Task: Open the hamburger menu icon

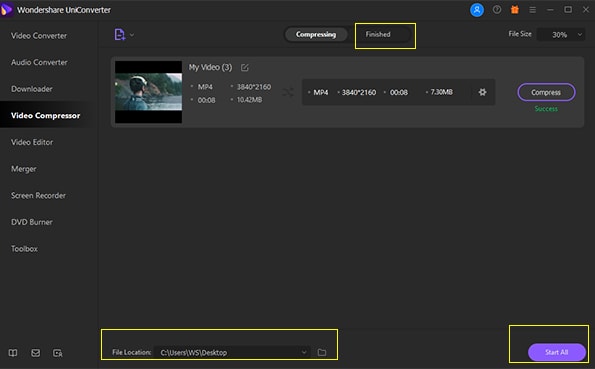Action: (532, 10)
